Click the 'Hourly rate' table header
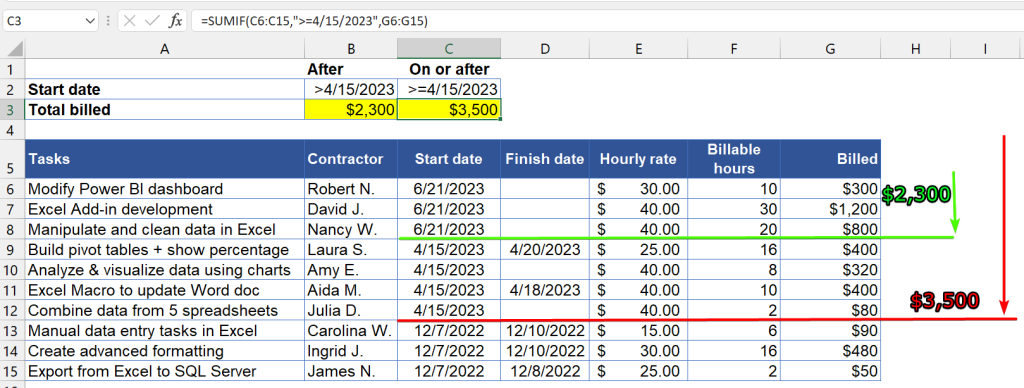Viewport: 1024px width, 388px height. click(x=638, y=159)
